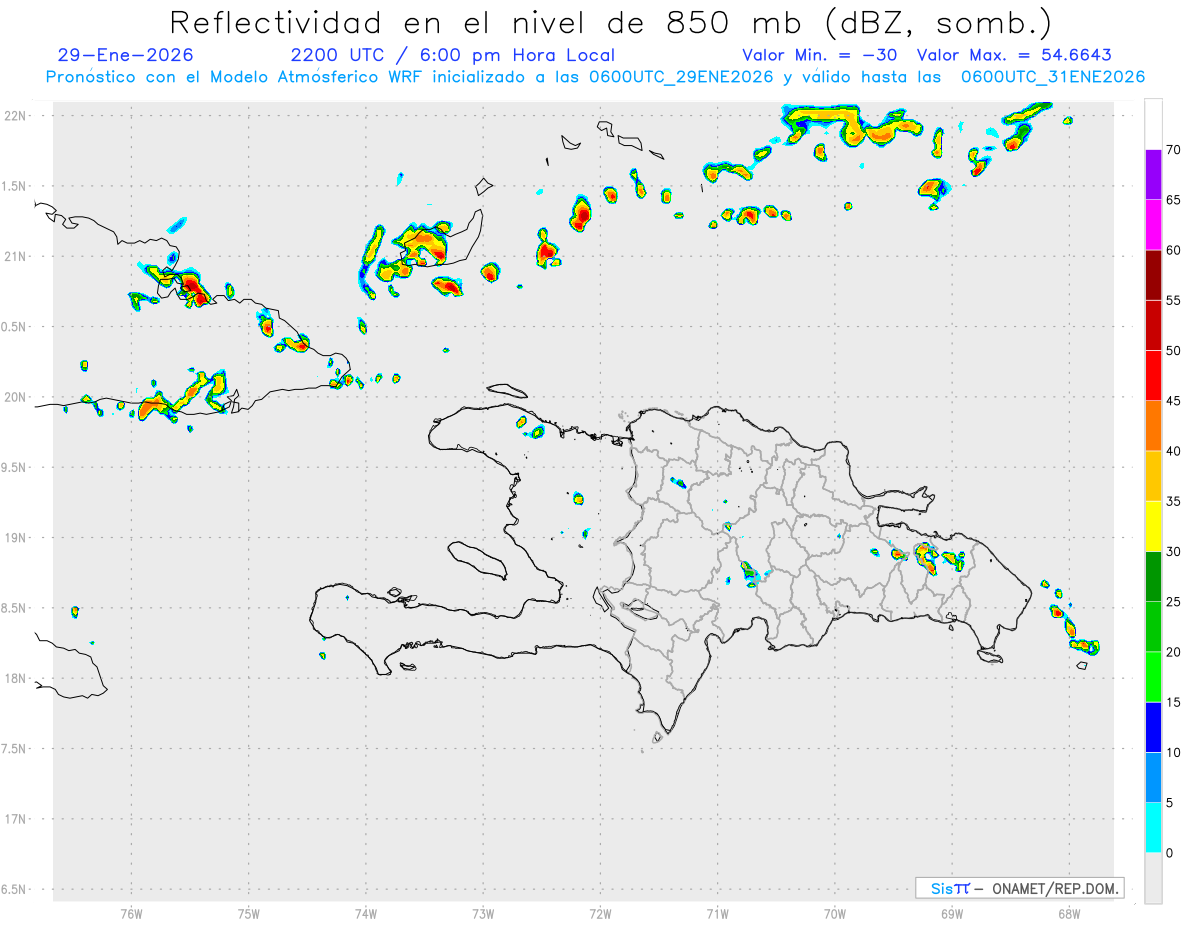
Task: Click the '75W' longitude label
Action: click(x=249, y=914)
